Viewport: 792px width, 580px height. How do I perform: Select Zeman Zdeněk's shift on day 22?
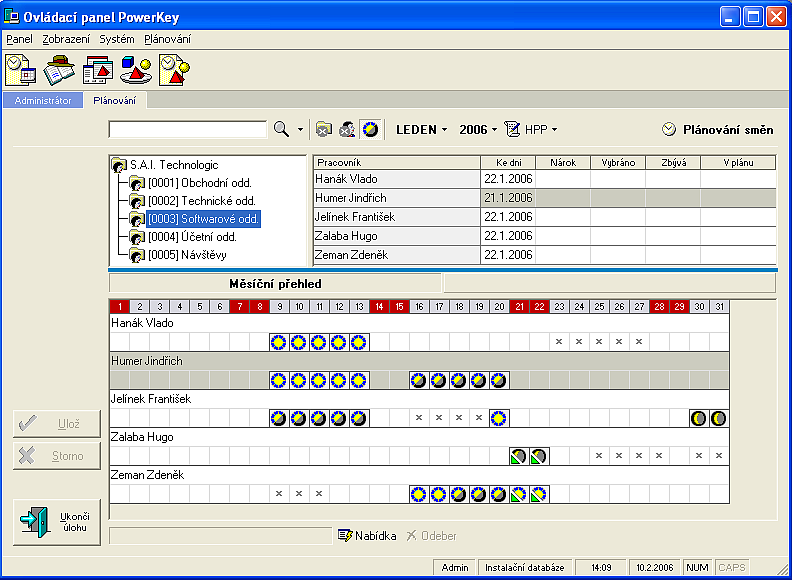pos(539,494)
